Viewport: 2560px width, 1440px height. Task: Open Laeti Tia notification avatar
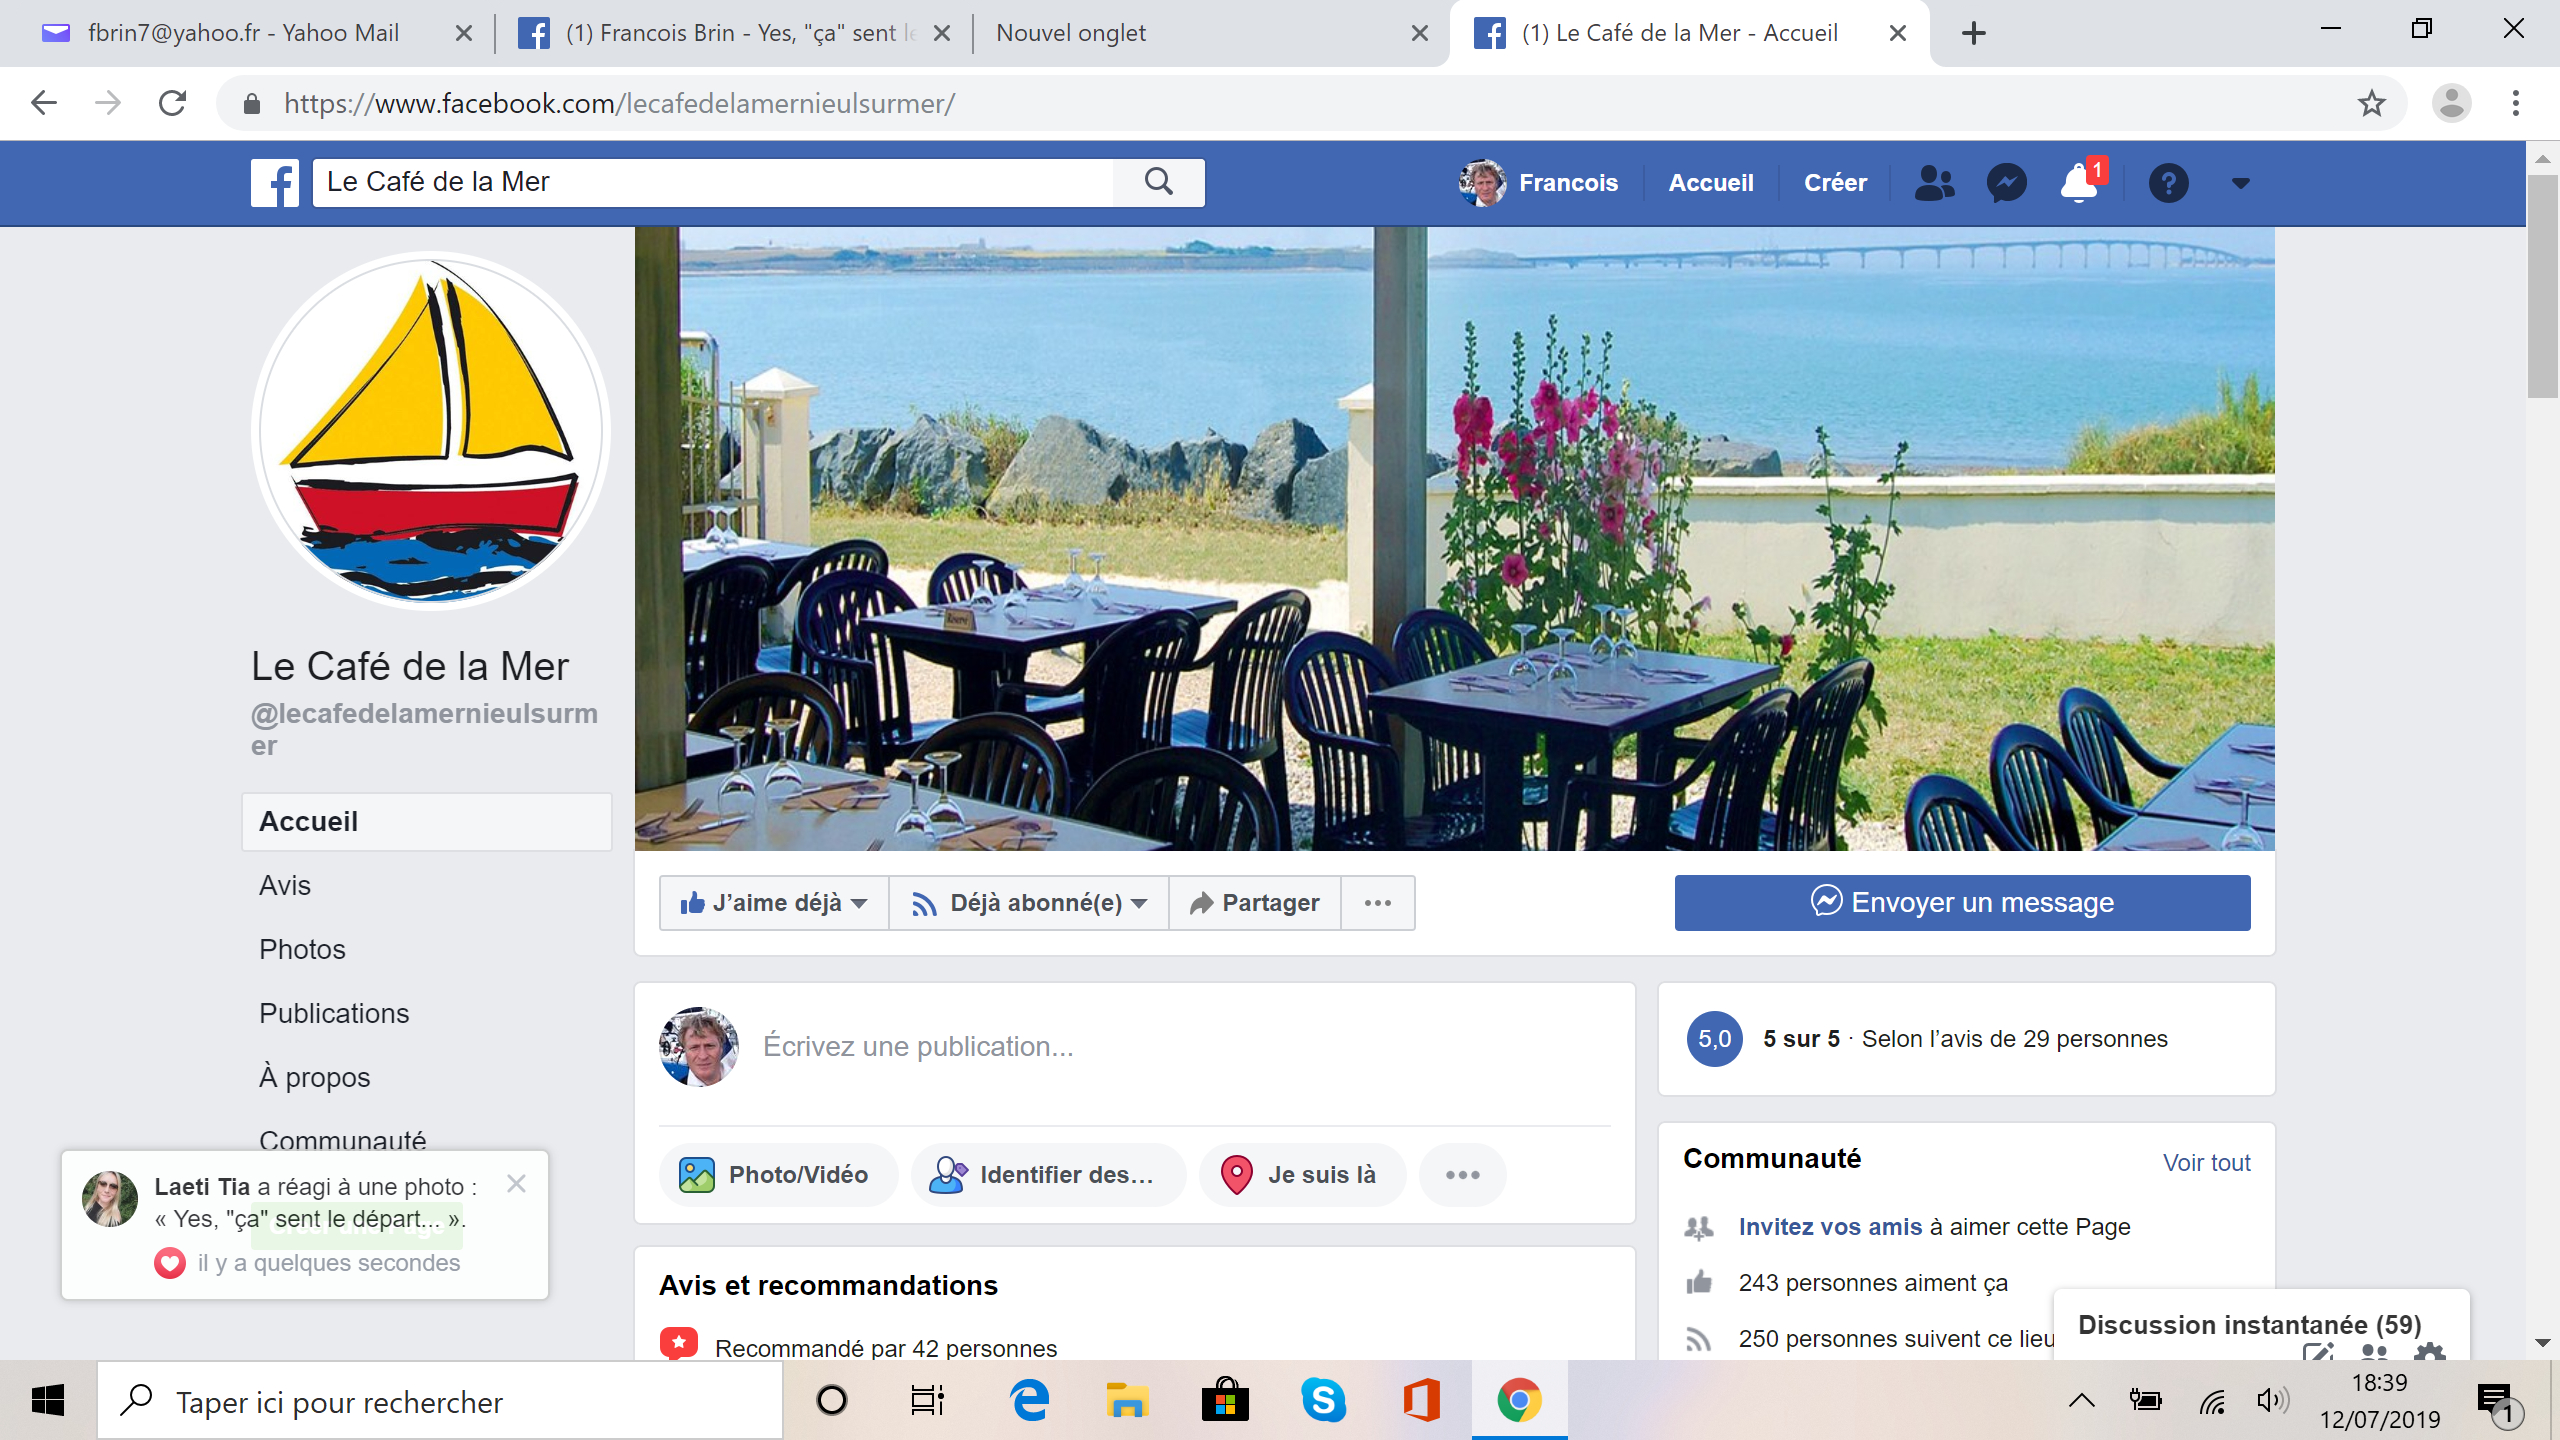tap(110, 1199)
